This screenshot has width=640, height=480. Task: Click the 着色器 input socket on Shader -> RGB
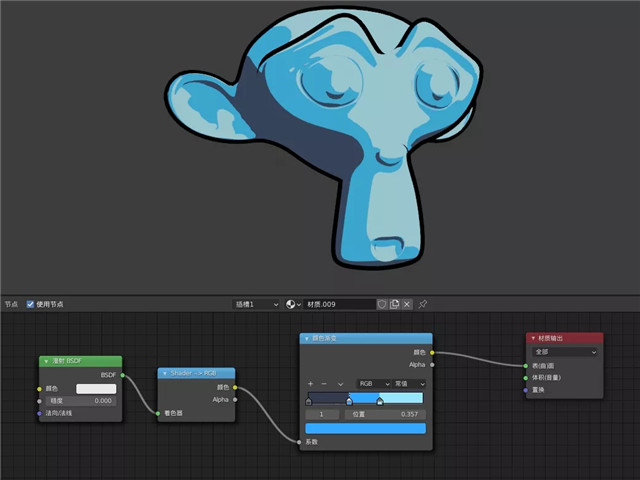[x=158, y=413]
